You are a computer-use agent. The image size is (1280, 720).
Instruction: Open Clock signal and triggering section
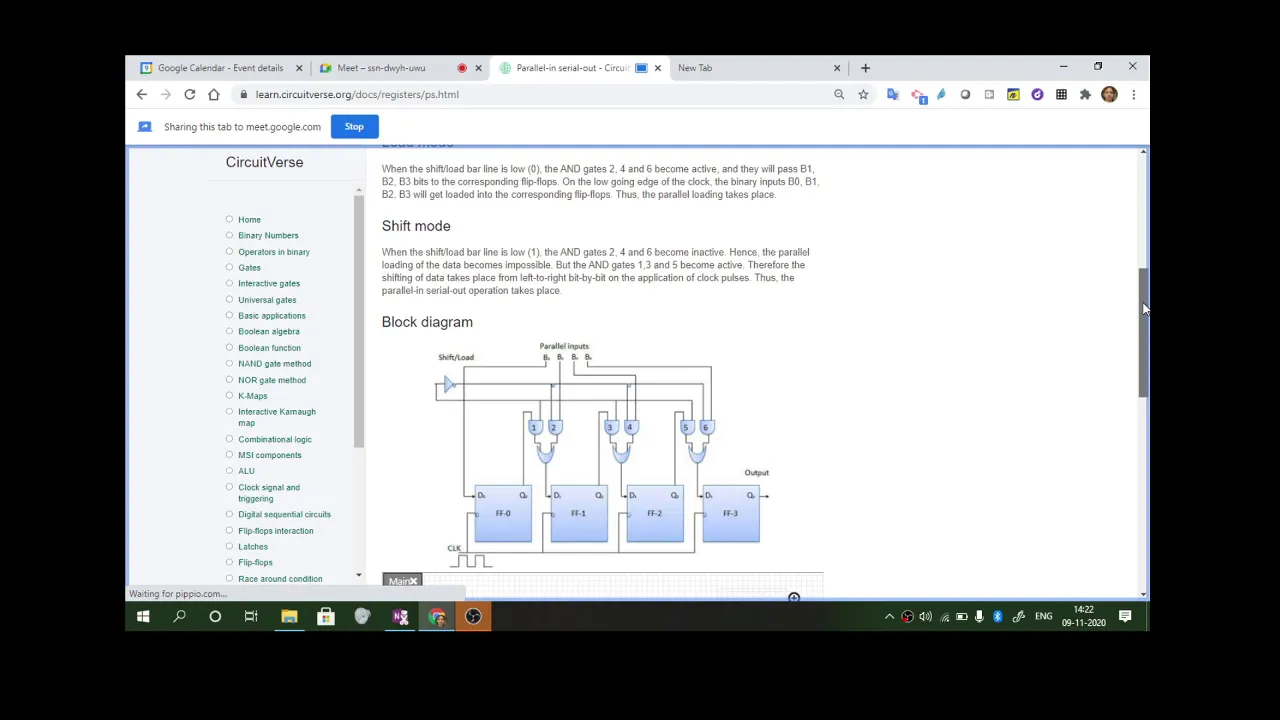(x=269, y=493)
